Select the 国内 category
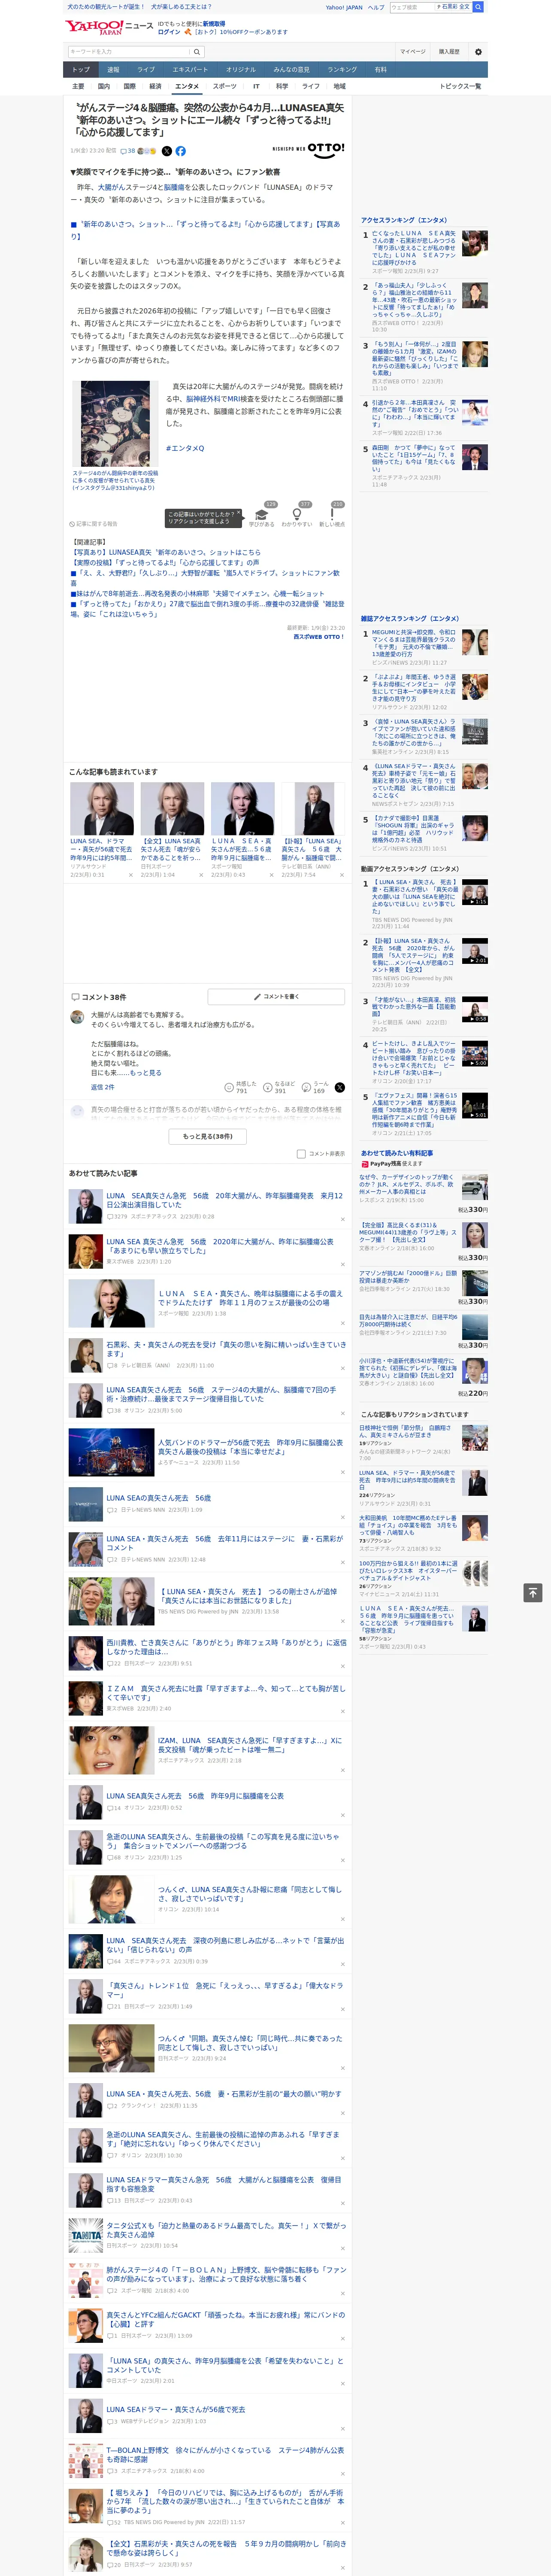Image resolution: width=551 pixels, height=2576 pixels. pyautogui.click(x=104, y=86)
